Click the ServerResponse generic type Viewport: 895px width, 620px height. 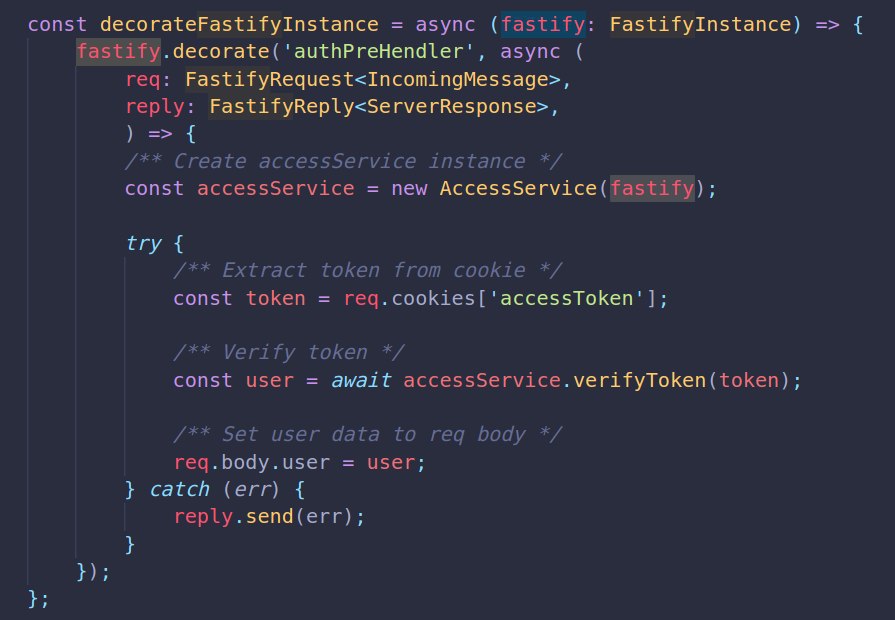[451, 107]
